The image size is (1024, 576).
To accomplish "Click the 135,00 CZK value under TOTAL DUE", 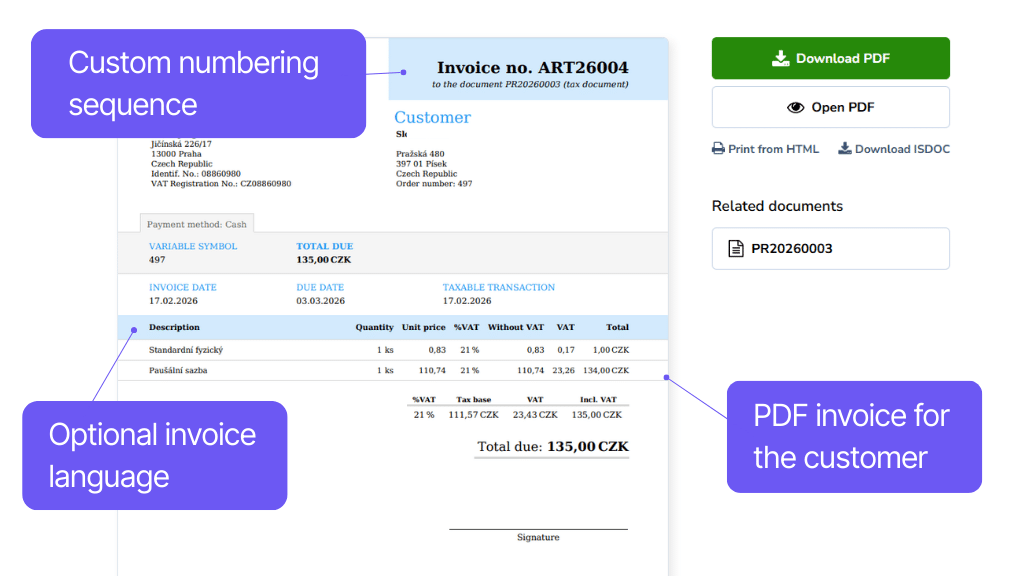I will pos(324,260).
